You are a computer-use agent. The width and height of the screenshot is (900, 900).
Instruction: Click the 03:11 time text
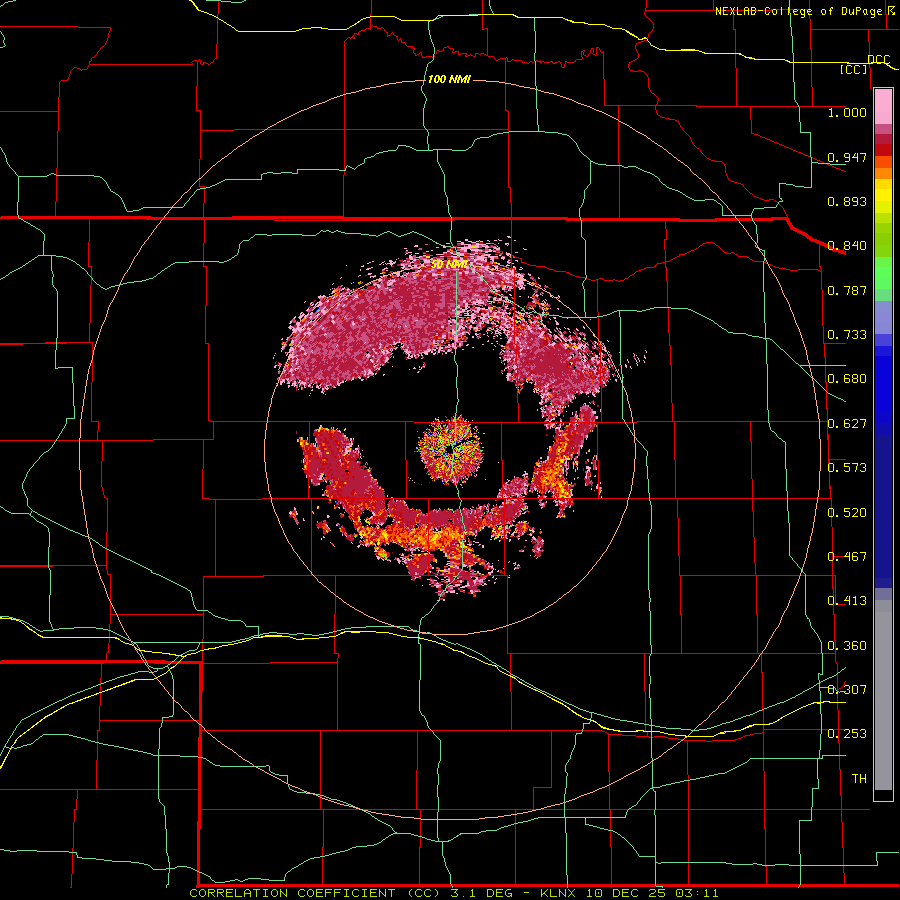(696, 893)
